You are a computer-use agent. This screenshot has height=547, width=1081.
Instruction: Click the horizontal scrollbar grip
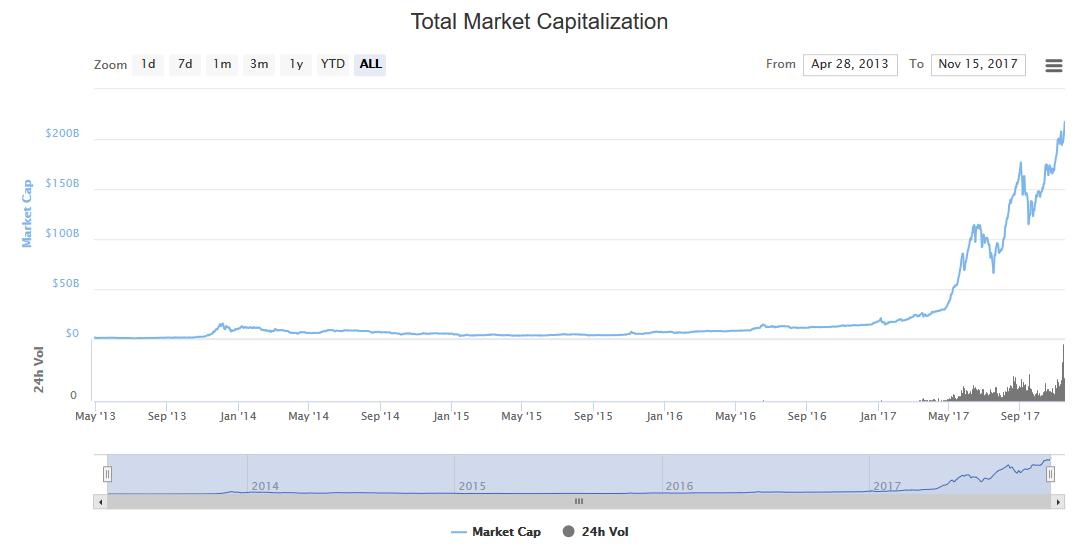point(578,501)
